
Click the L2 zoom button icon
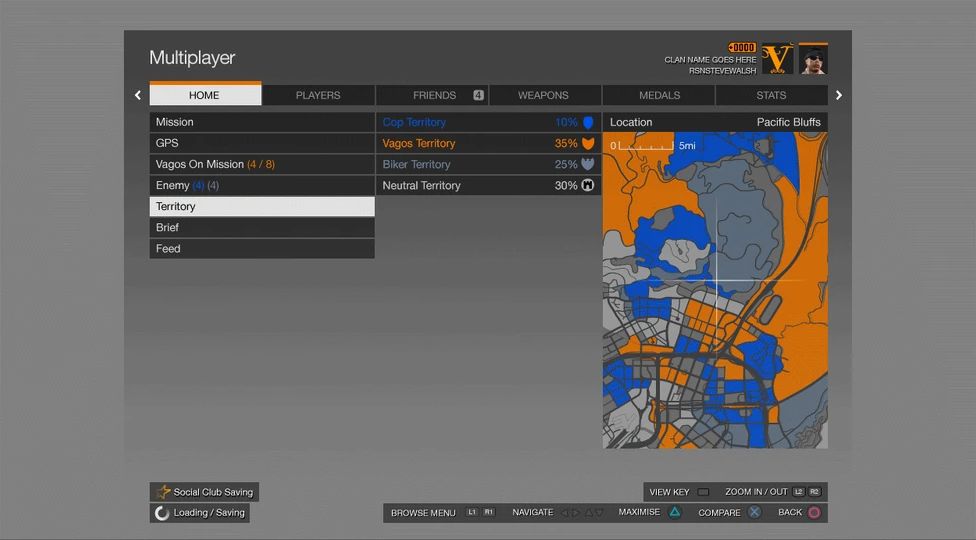click(x=799, y=492)
